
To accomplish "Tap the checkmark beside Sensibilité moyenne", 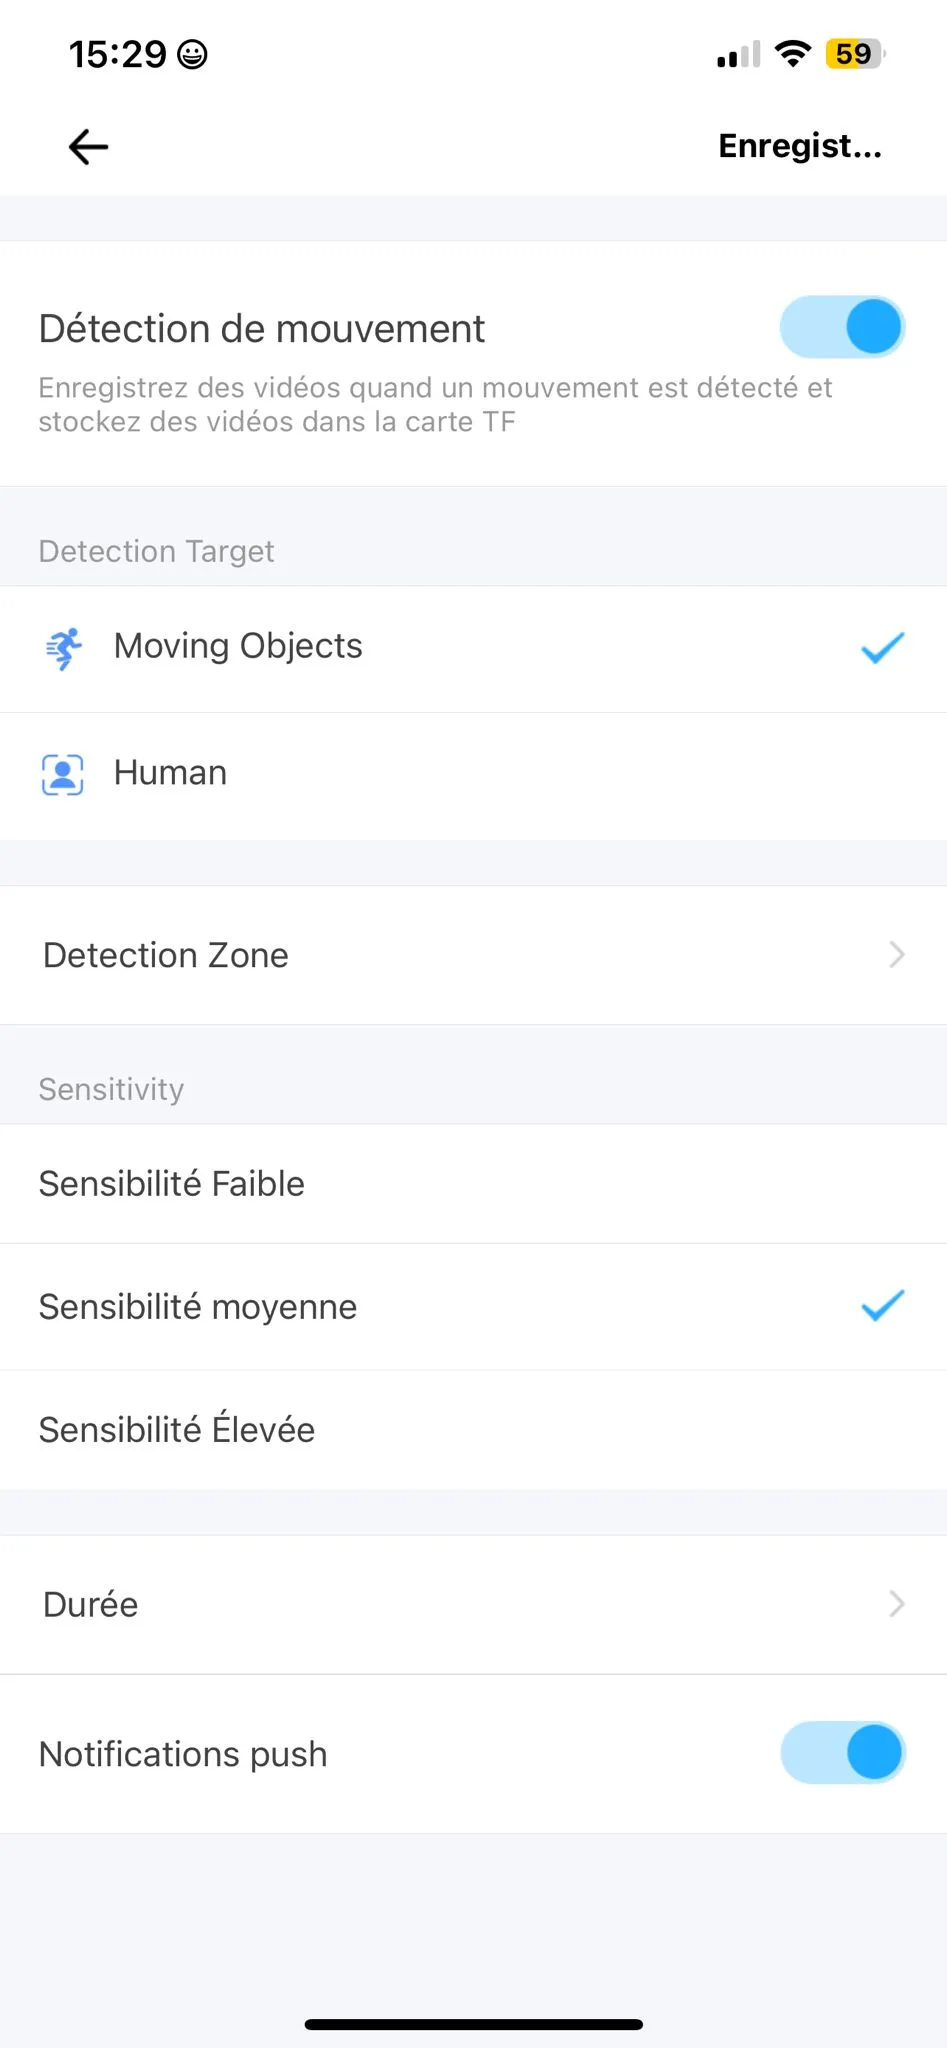I will point(882,1306).
